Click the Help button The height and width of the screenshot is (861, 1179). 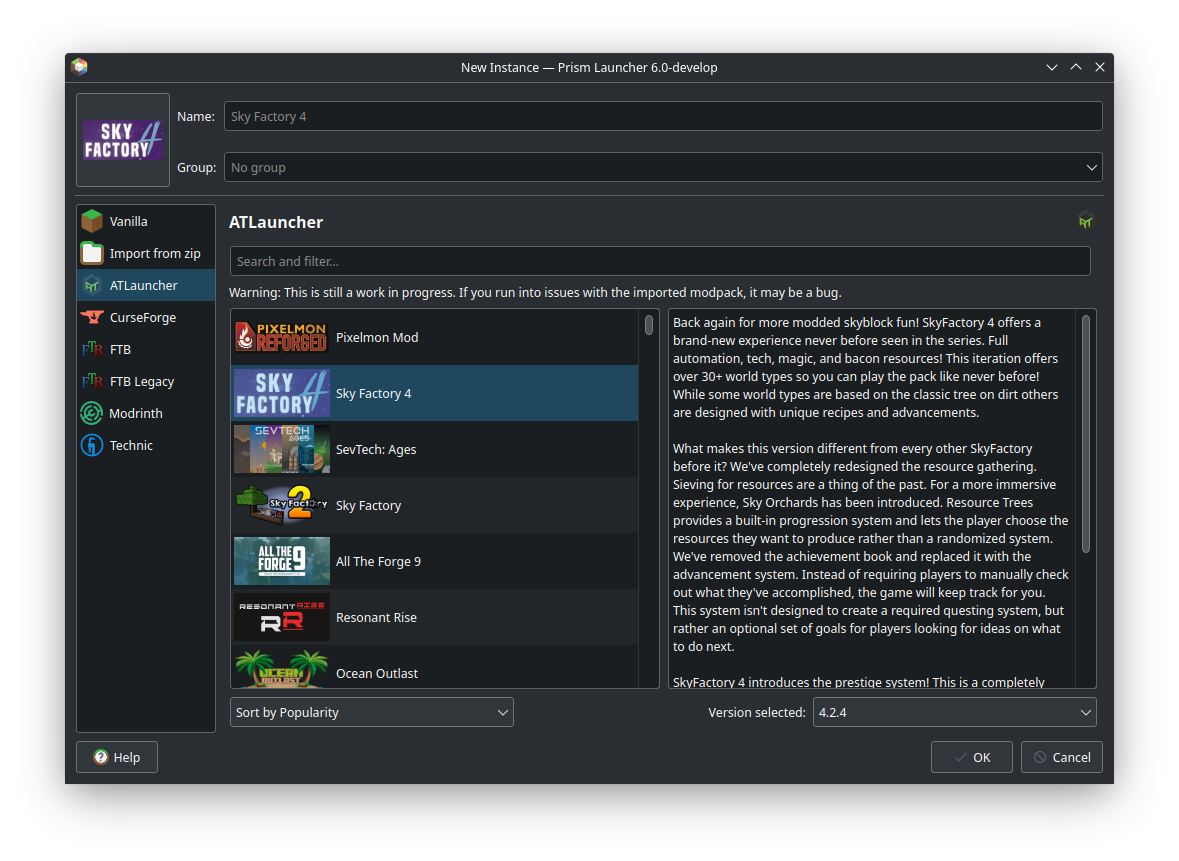click(x=117, y=757)
